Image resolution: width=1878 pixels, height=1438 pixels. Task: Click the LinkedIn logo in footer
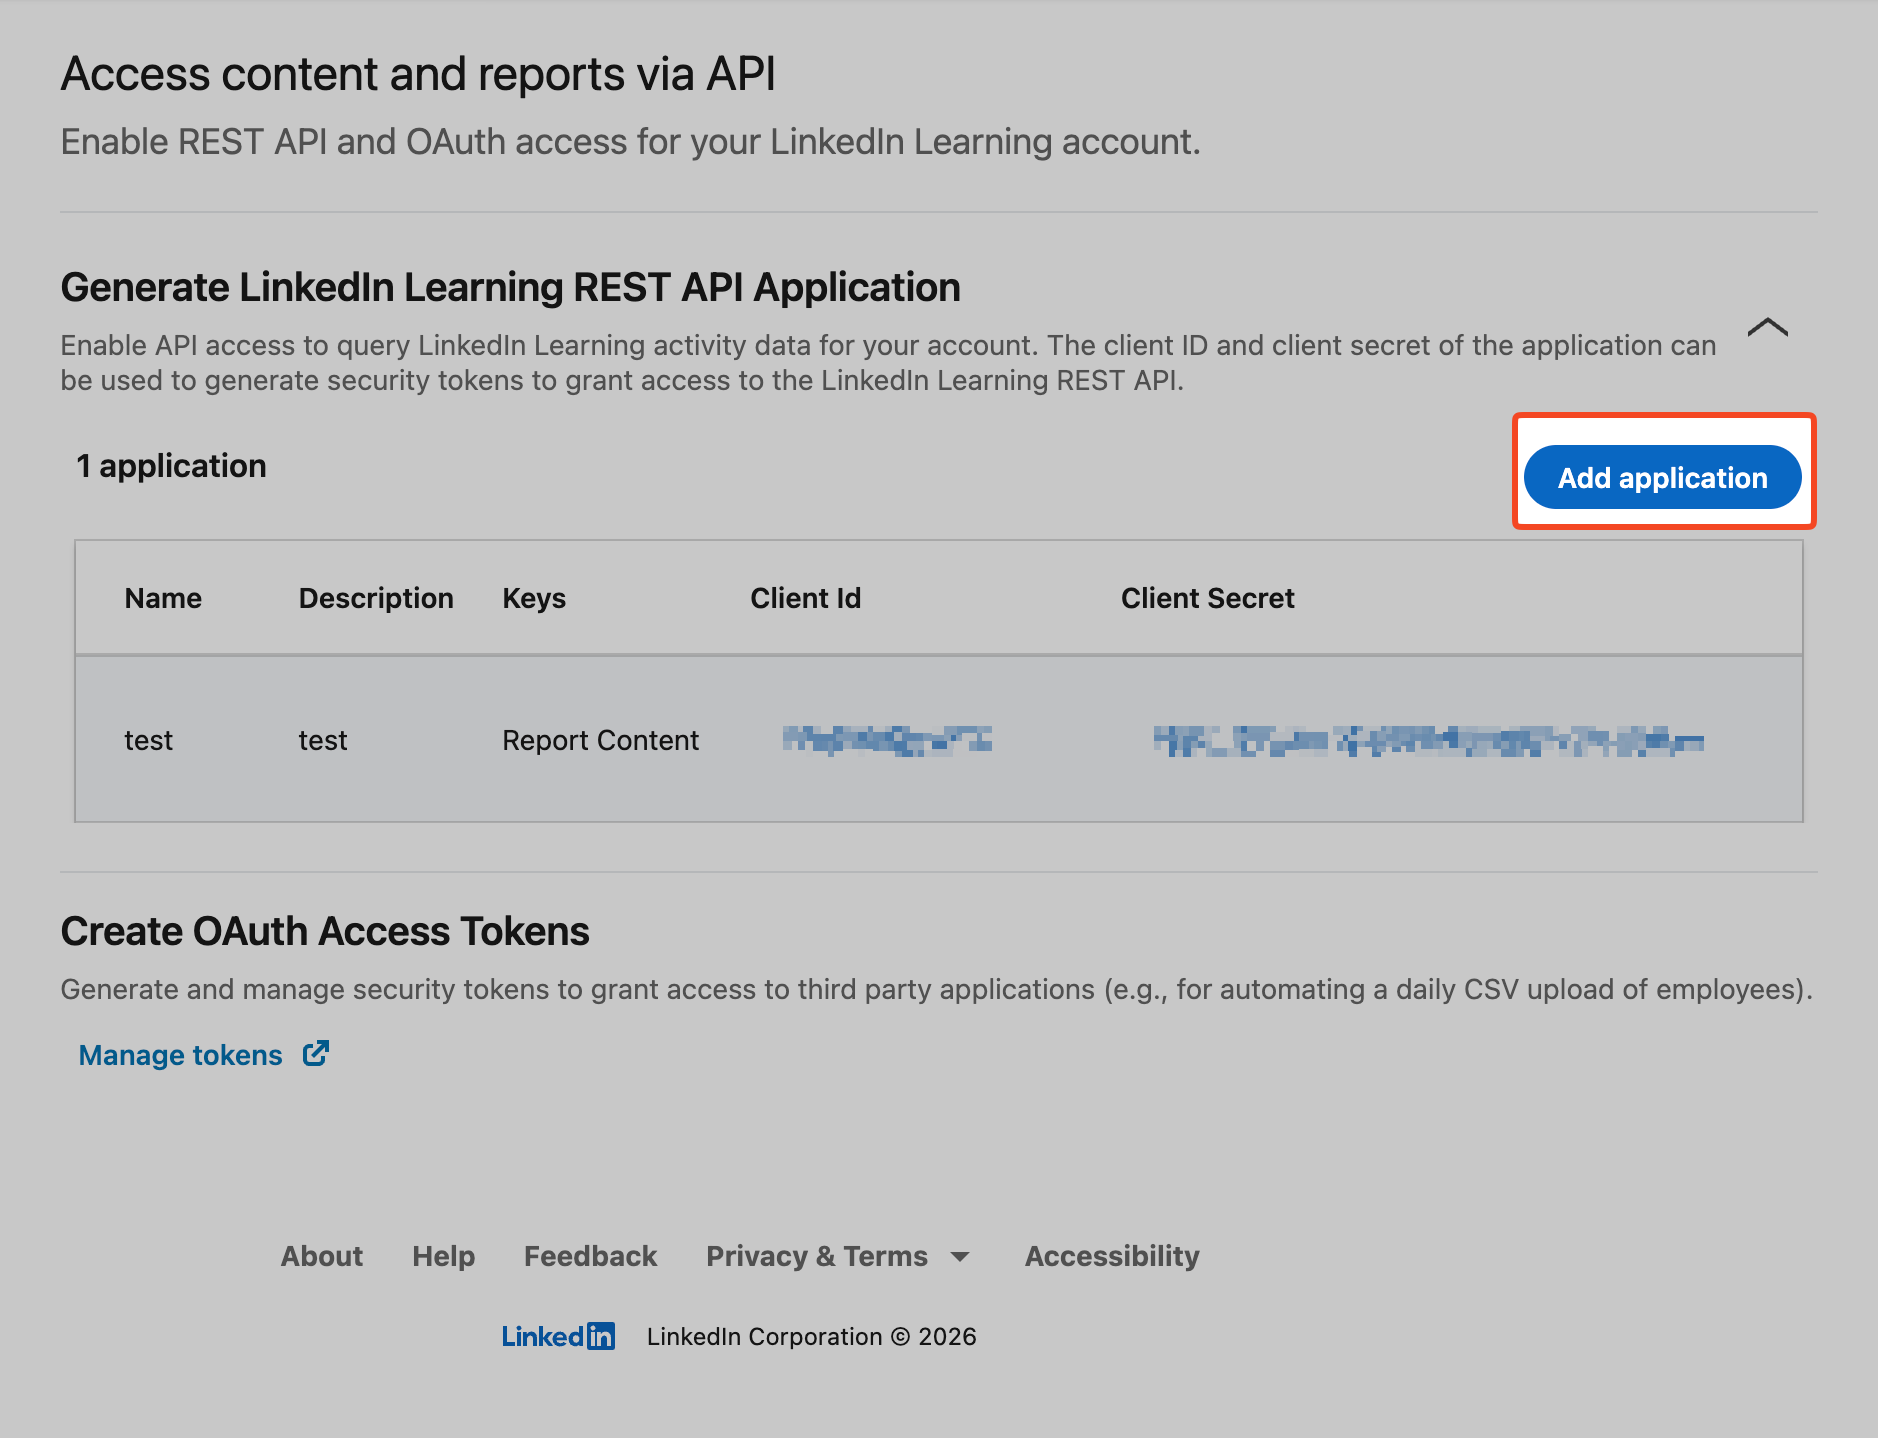coord(558,1336)
